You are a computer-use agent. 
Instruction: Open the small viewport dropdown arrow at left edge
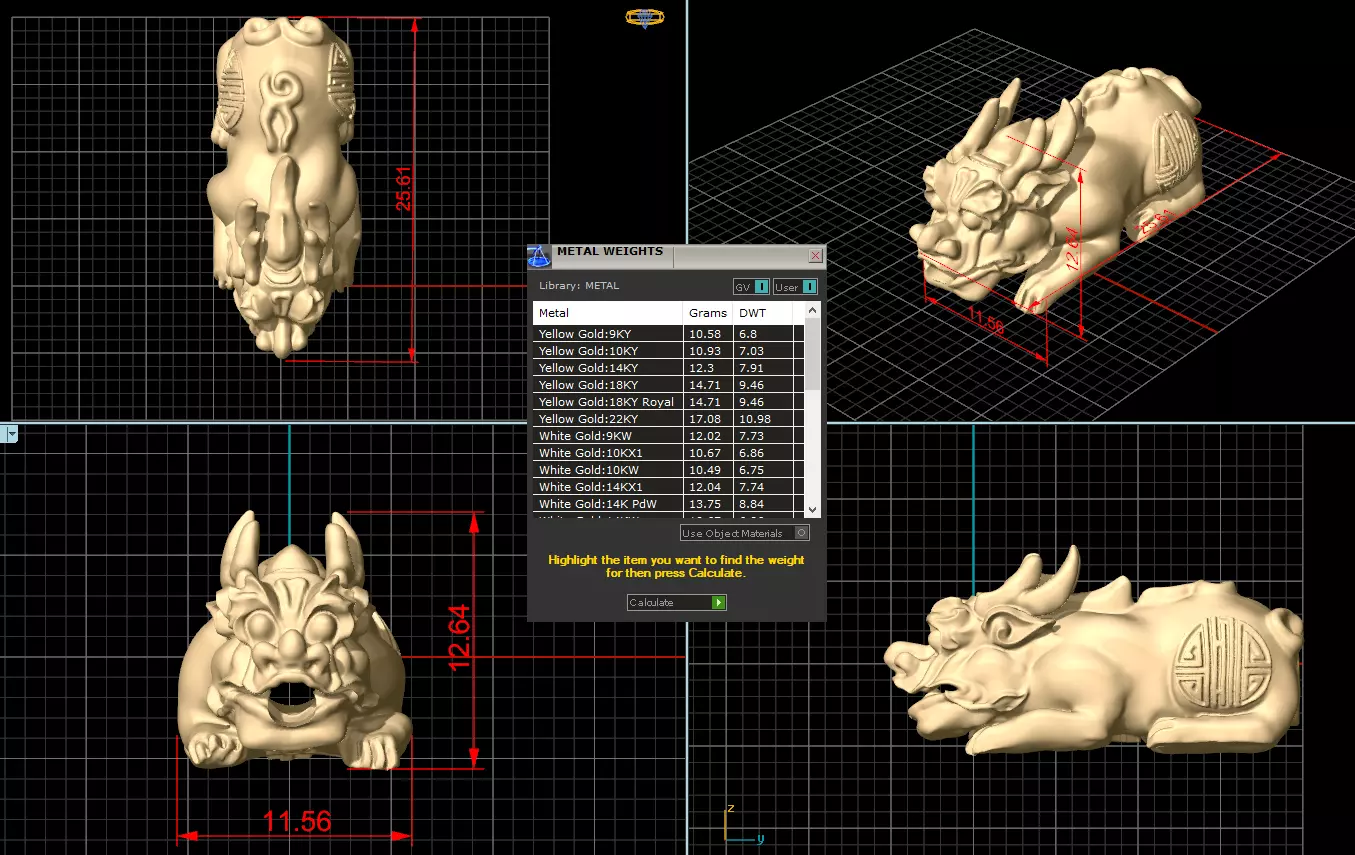click(x=11, y=434)
